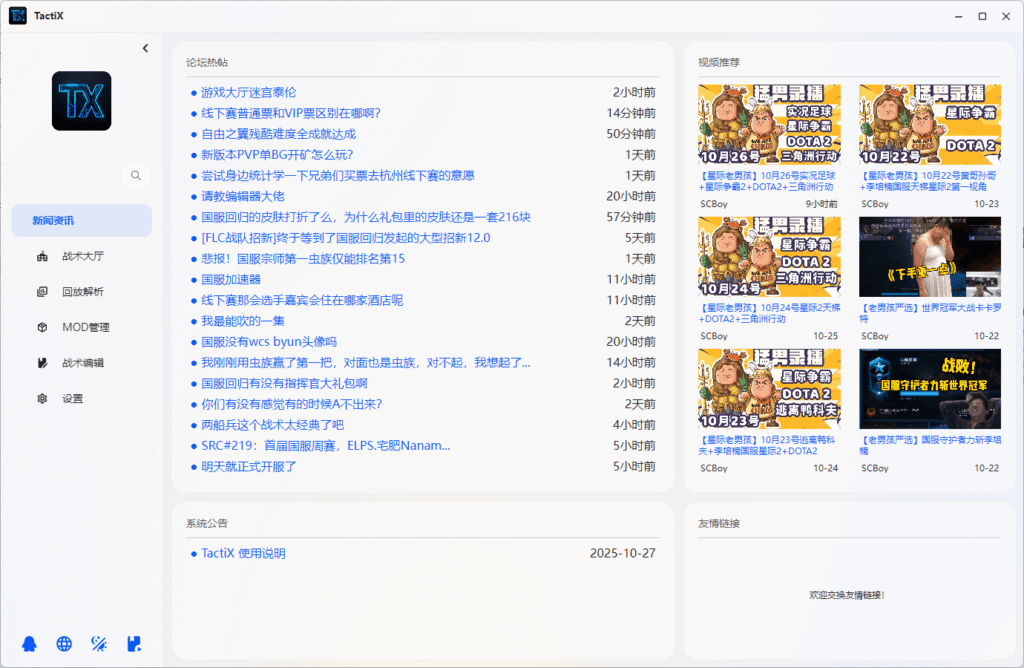Screen dimensions: 1024x668
Task: Select the 新闻资讯 tab in sidebar
Action: (x=81, y=220)
